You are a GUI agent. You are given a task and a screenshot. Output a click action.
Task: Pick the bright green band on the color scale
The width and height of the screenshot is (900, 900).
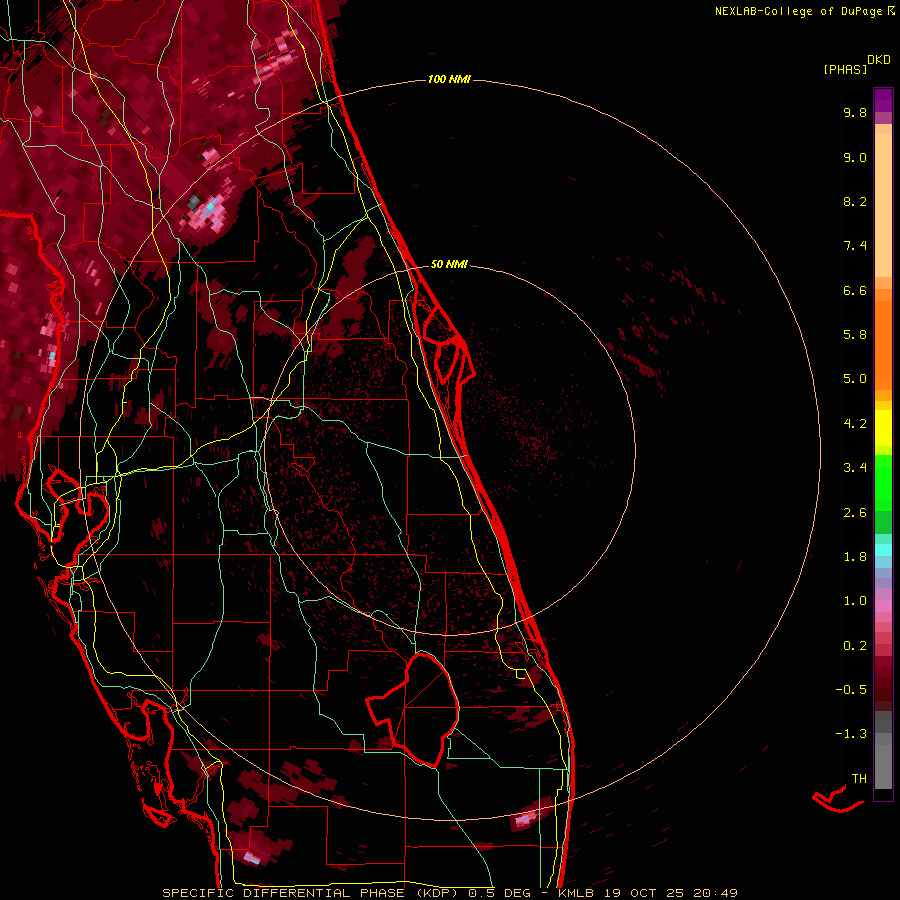pos(883,482)
